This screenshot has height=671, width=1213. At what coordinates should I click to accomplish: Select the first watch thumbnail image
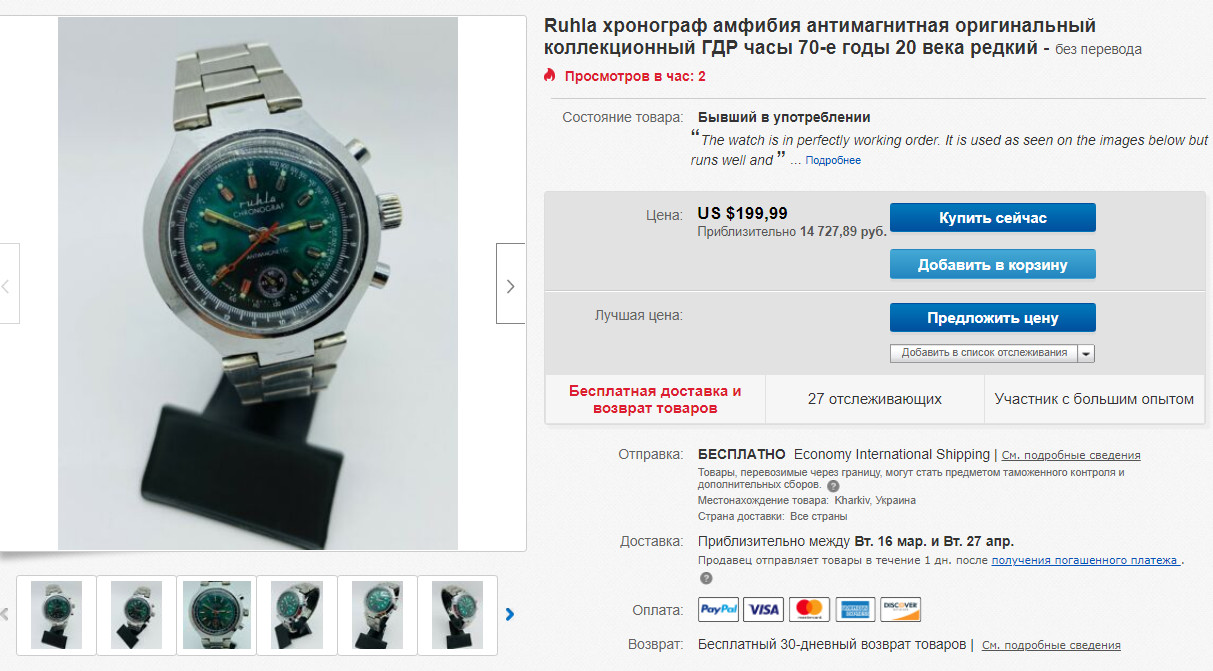tap(57, 615)
